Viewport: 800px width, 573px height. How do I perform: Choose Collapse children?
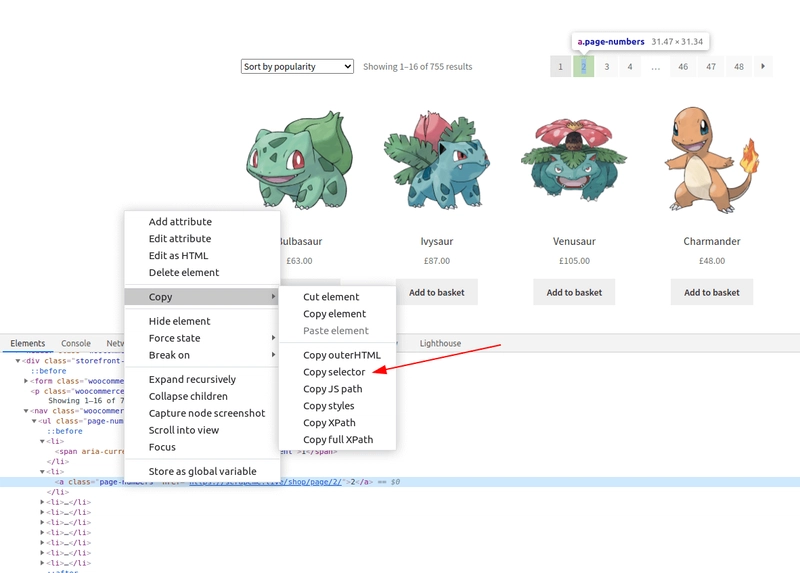[202, 396]
